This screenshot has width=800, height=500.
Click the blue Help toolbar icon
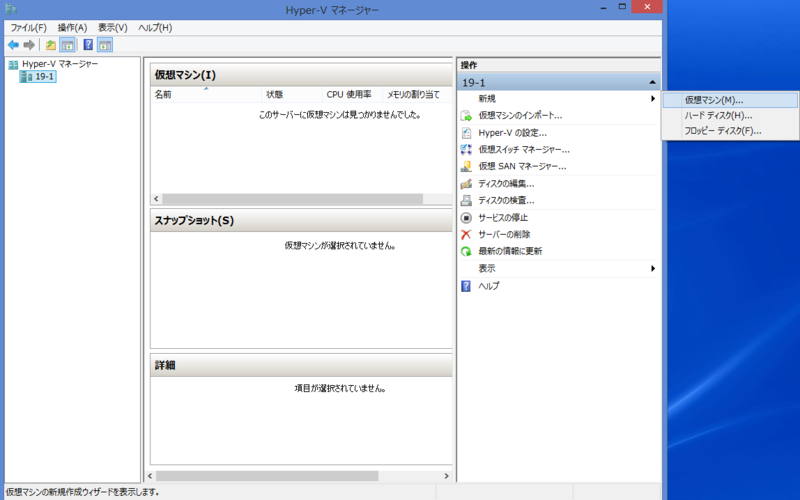(x=88, y=45)
